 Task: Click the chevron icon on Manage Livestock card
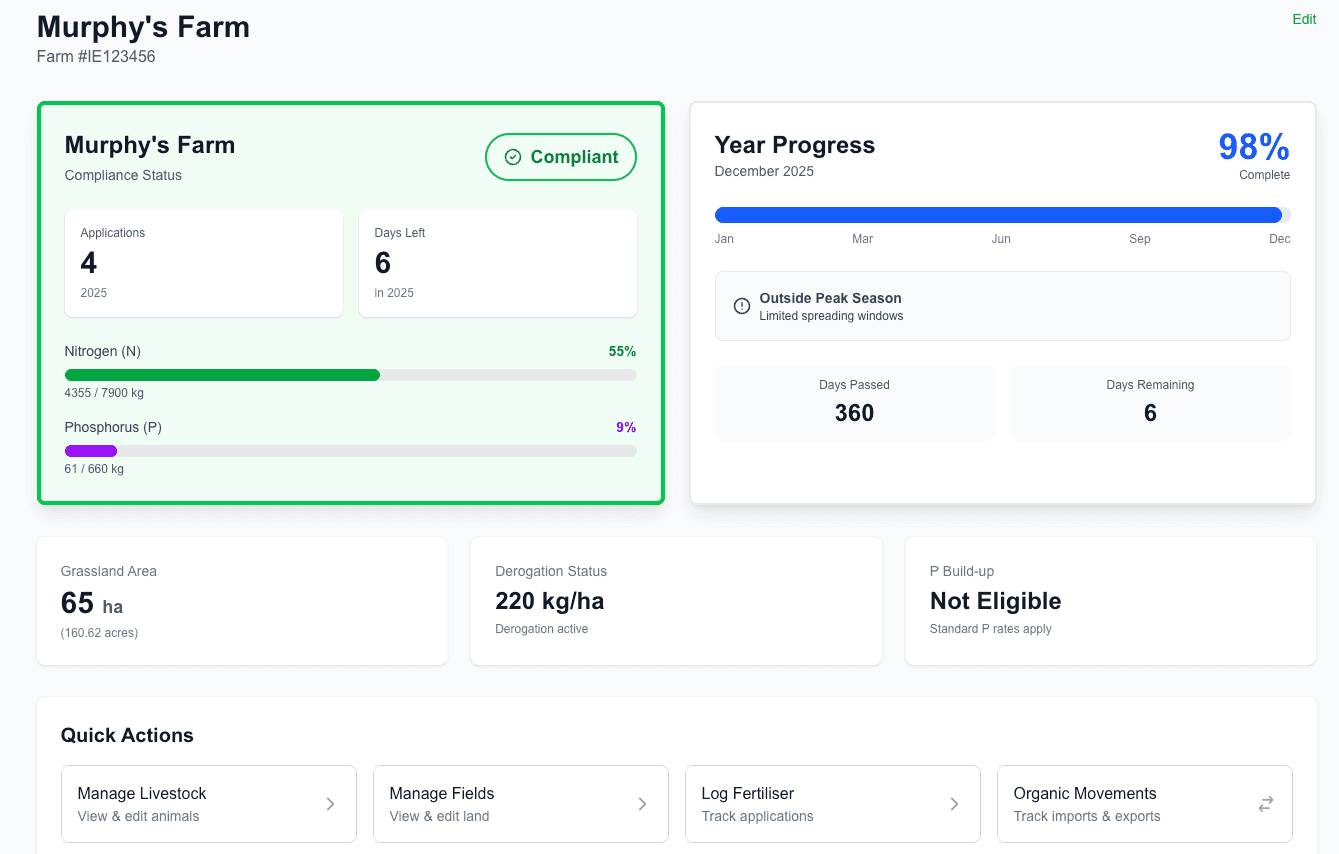330,803
